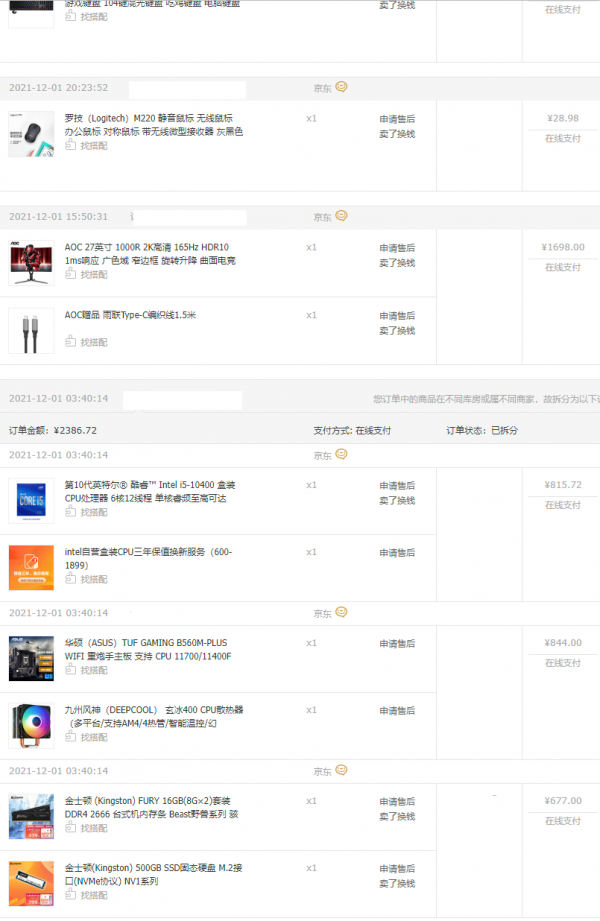Click JD chat icon above Intel i5-10400 order
600x921 pixels.
pos(341,454)
